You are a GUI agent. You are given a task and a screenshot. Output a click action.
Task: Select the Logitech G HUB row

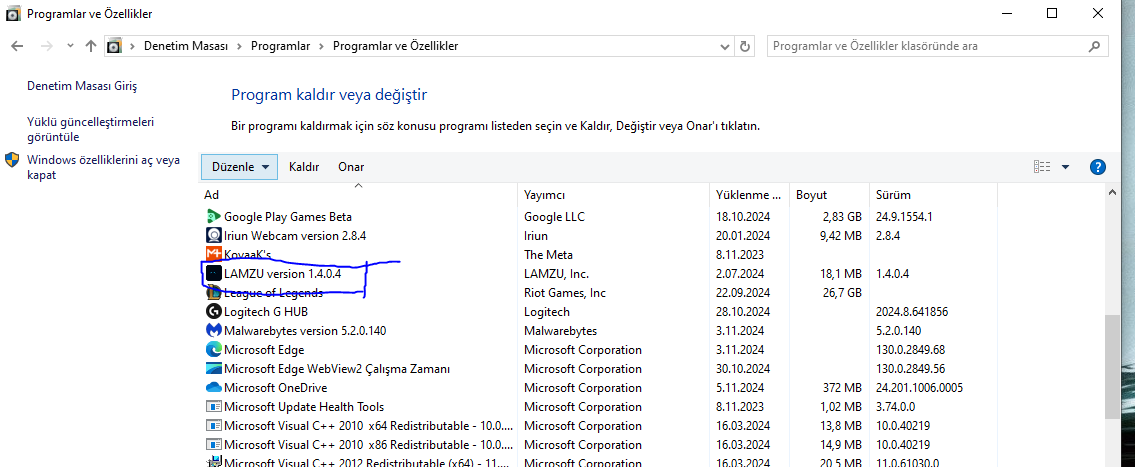(x=599, y=311)
